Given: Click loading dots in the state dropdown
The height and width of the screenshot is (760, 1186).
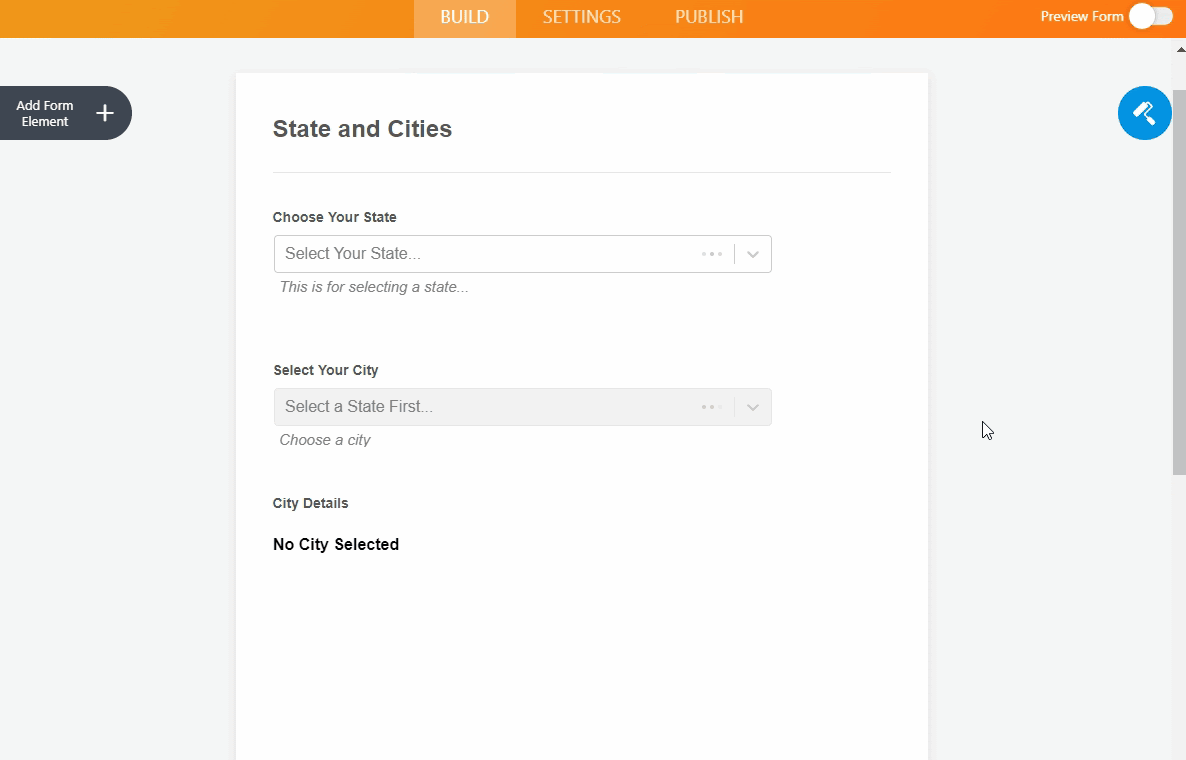Looking at the screenshot, I should tap(711, 254).
